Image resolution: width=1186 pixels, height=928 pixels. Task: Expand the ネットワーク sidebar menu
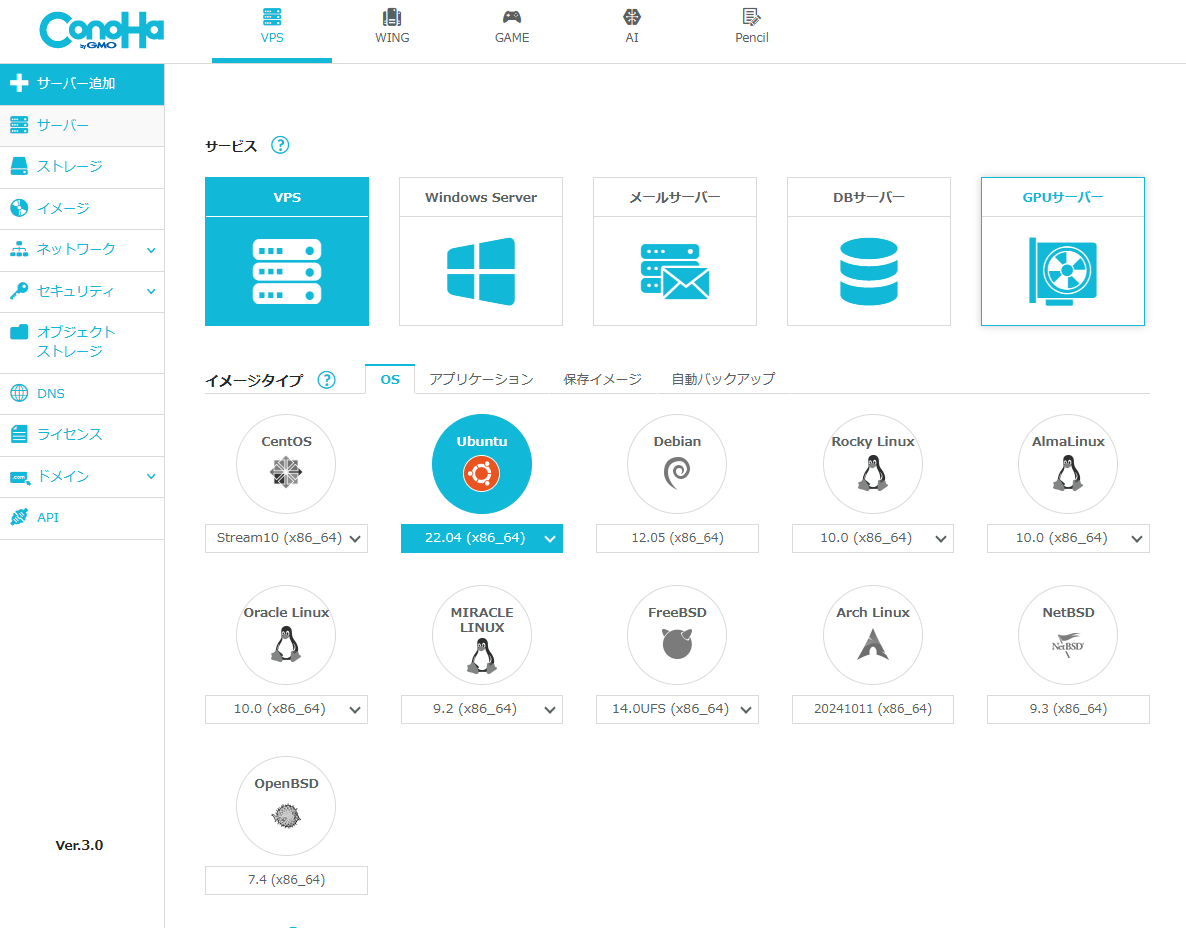[x=82, y=250]
